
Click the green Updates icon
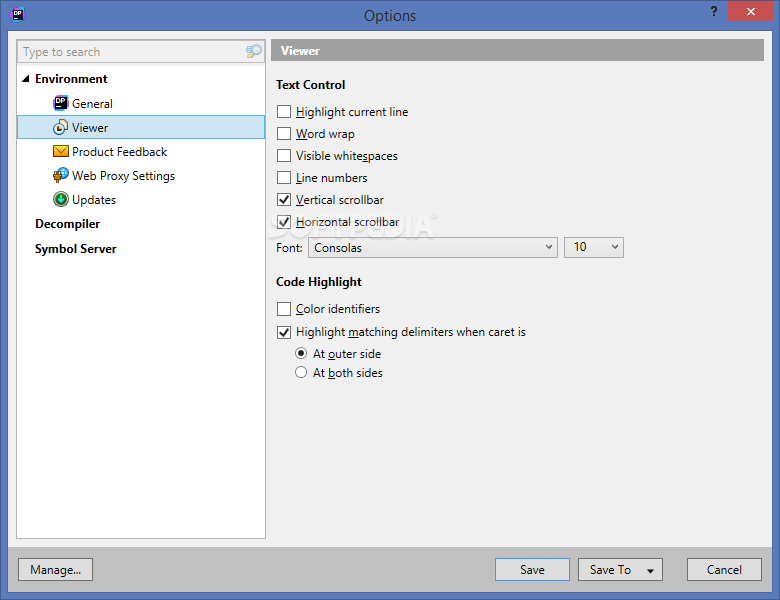pyautogui.click(x=61, y=199)
